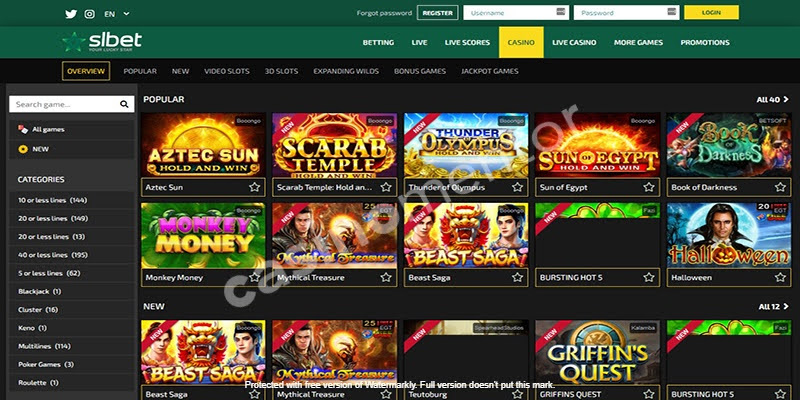
Task: Open Aztec Sun game thumbnail
Action: pos(203,145)
